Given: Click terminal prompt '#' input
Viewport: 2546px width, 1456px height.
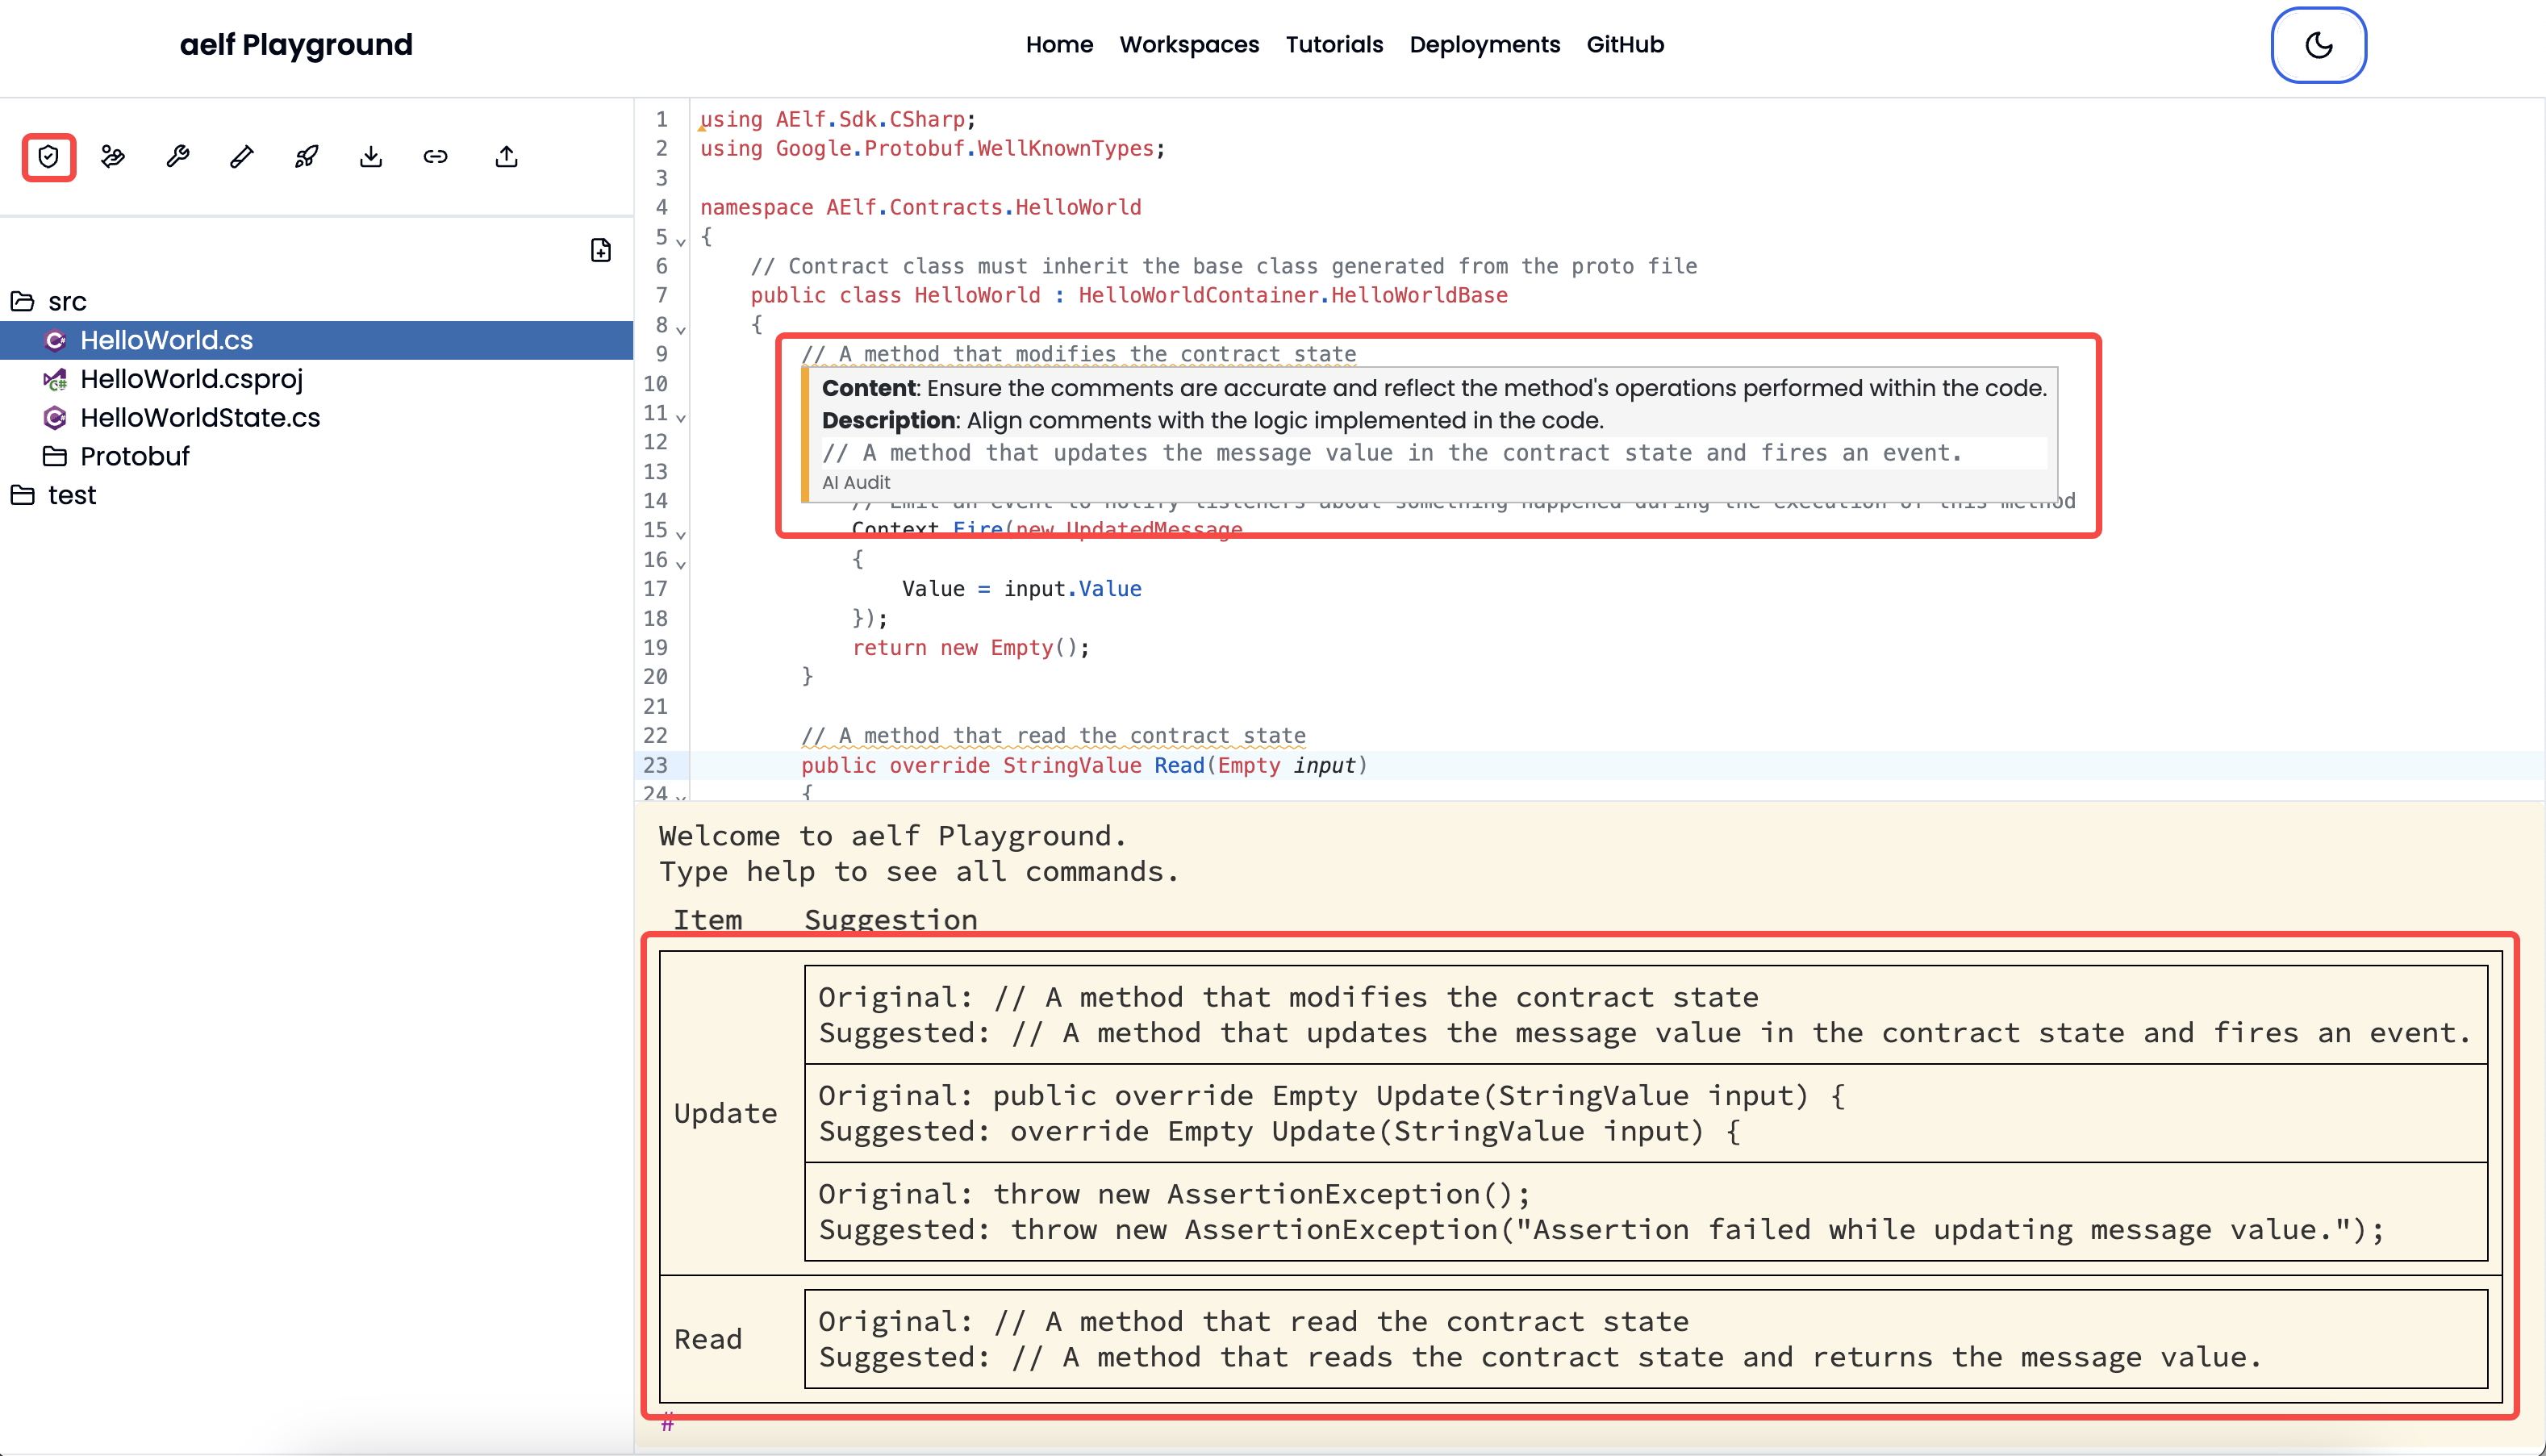Looking at the screenshot, I should [x=668, y=1423].
